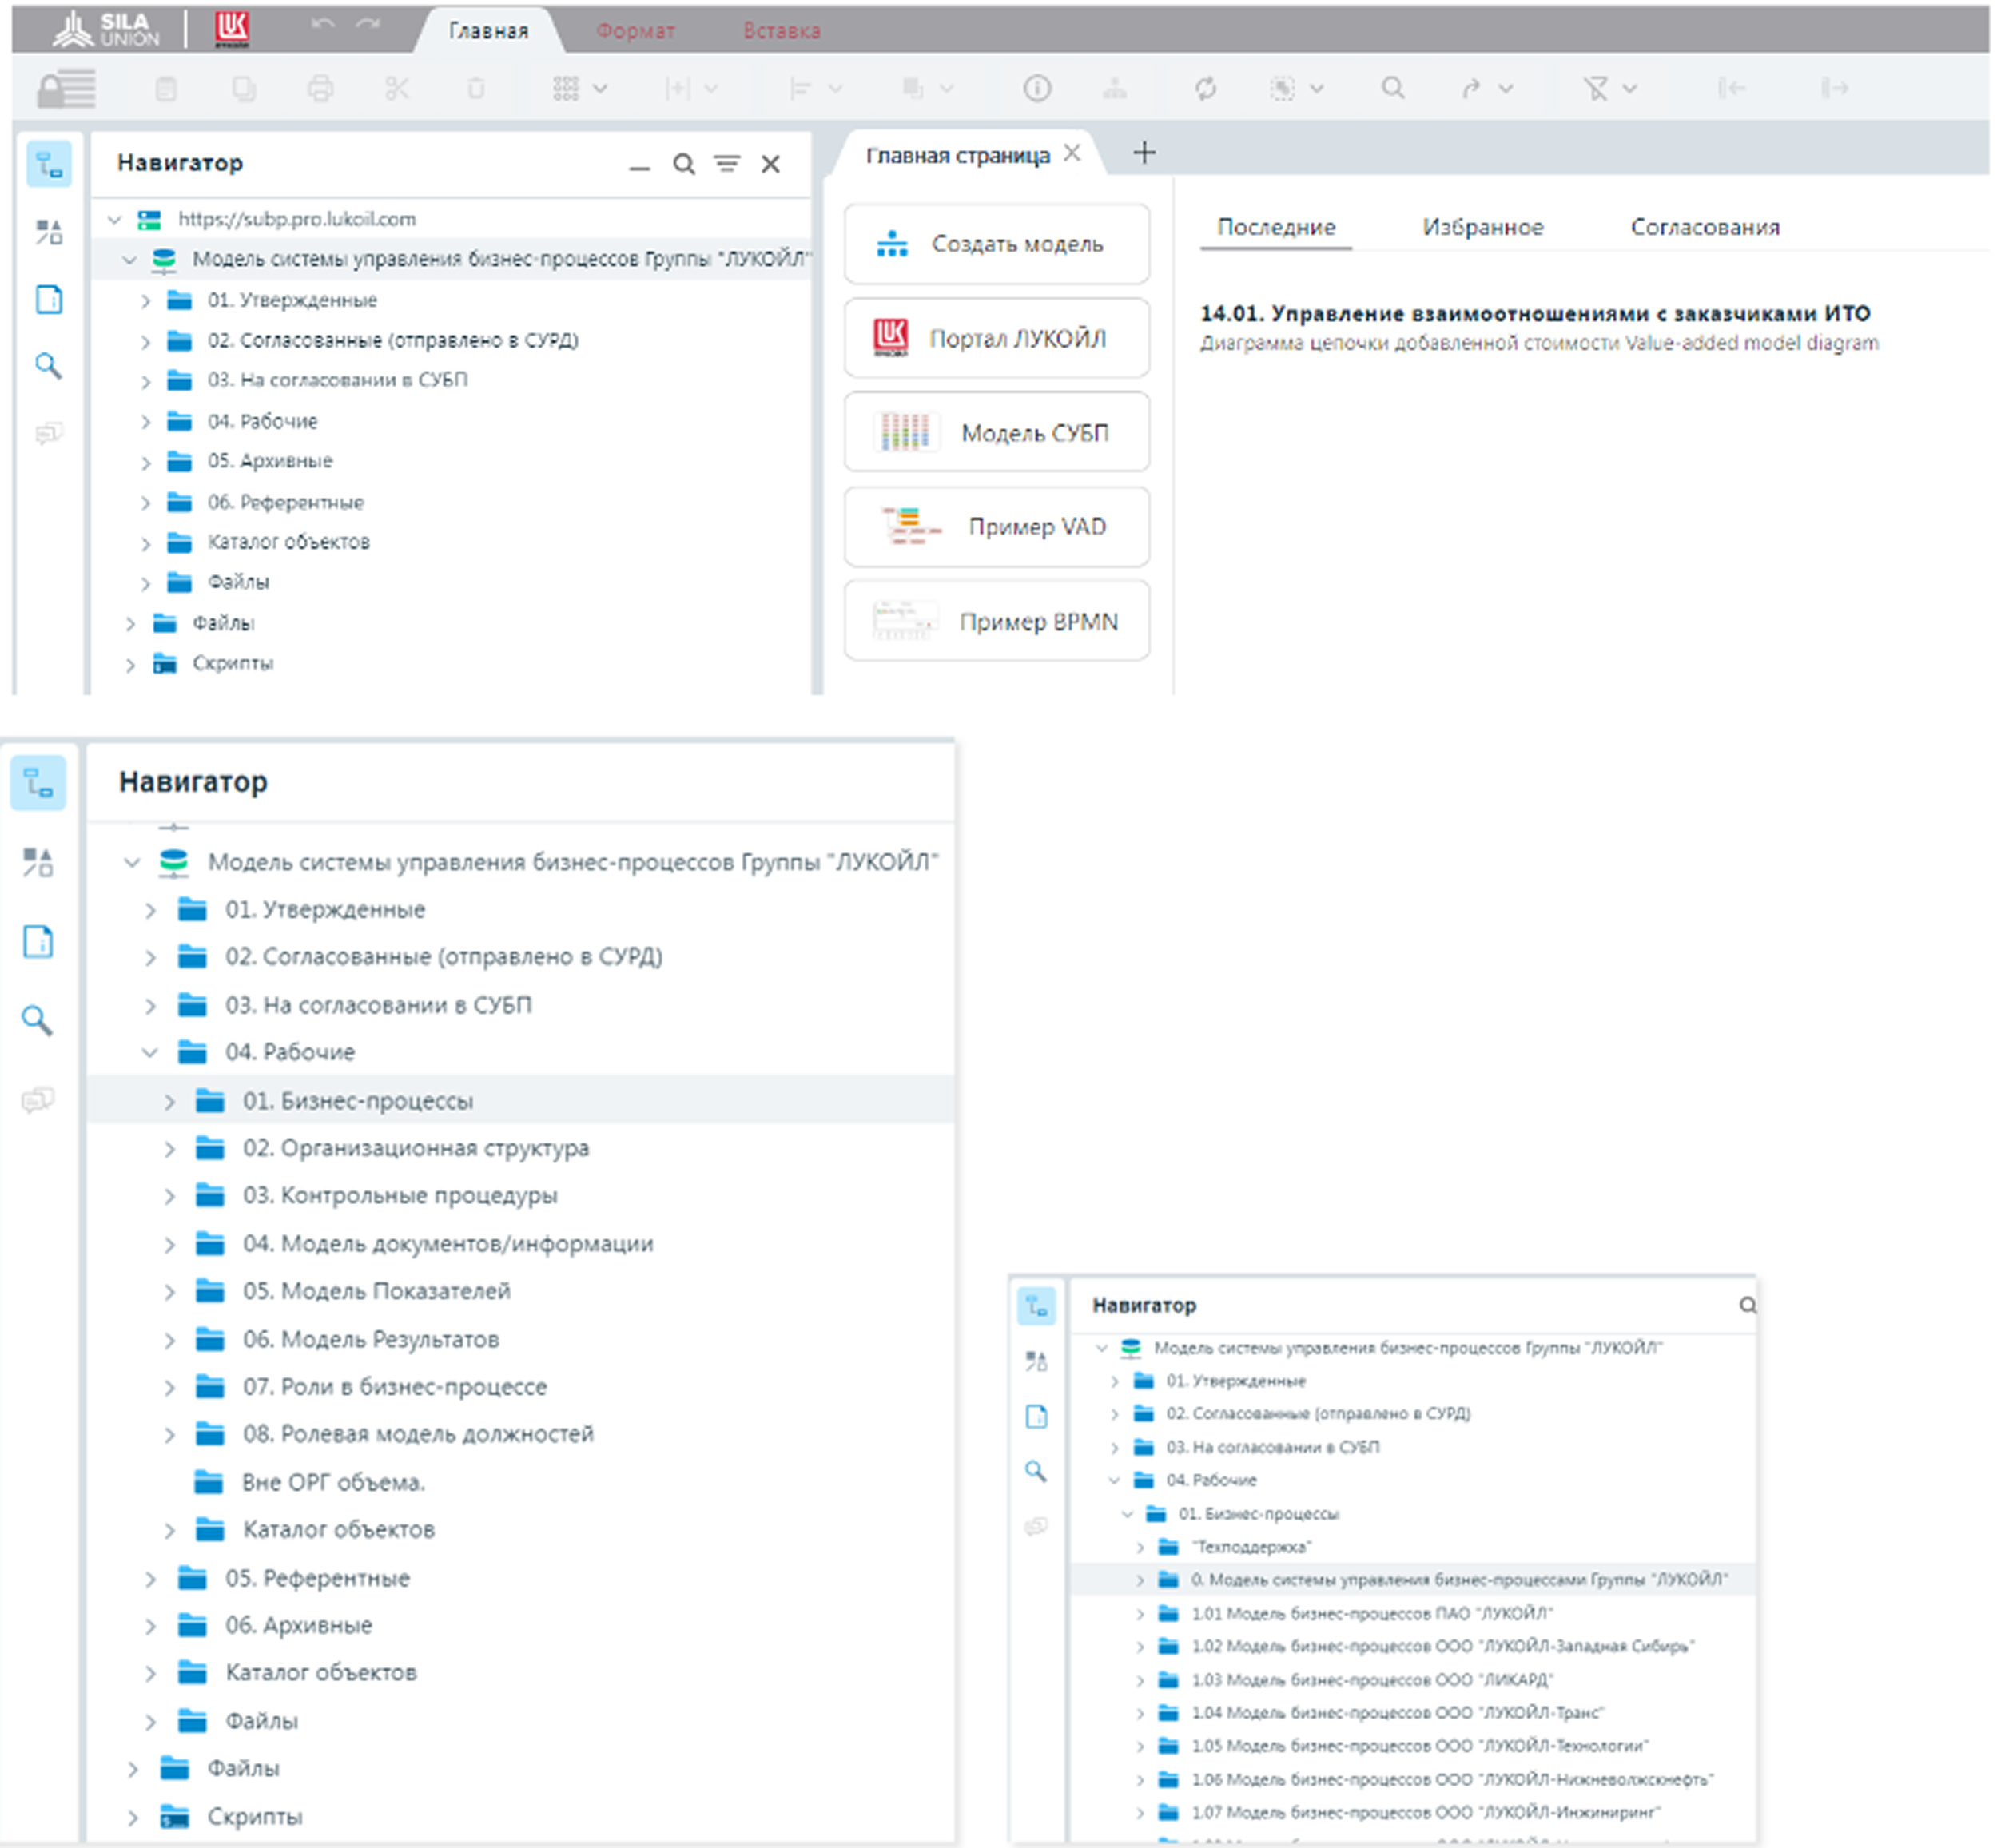
Task: Click search icon in top Navigator header
Action: [684, 164]
